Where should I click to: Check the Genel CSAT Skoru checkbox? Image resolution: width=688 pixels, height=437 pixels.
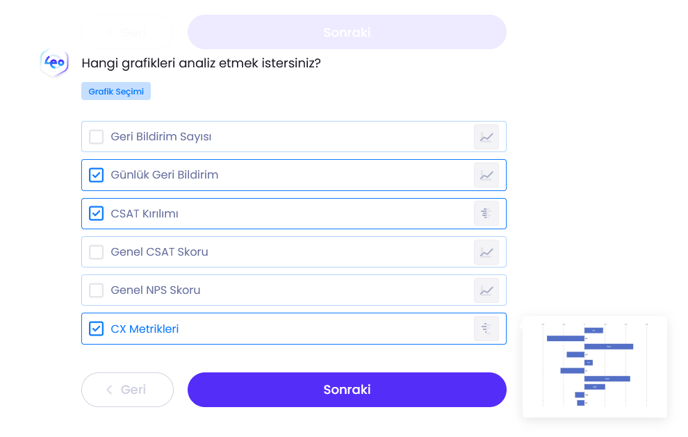coord(96,252)
